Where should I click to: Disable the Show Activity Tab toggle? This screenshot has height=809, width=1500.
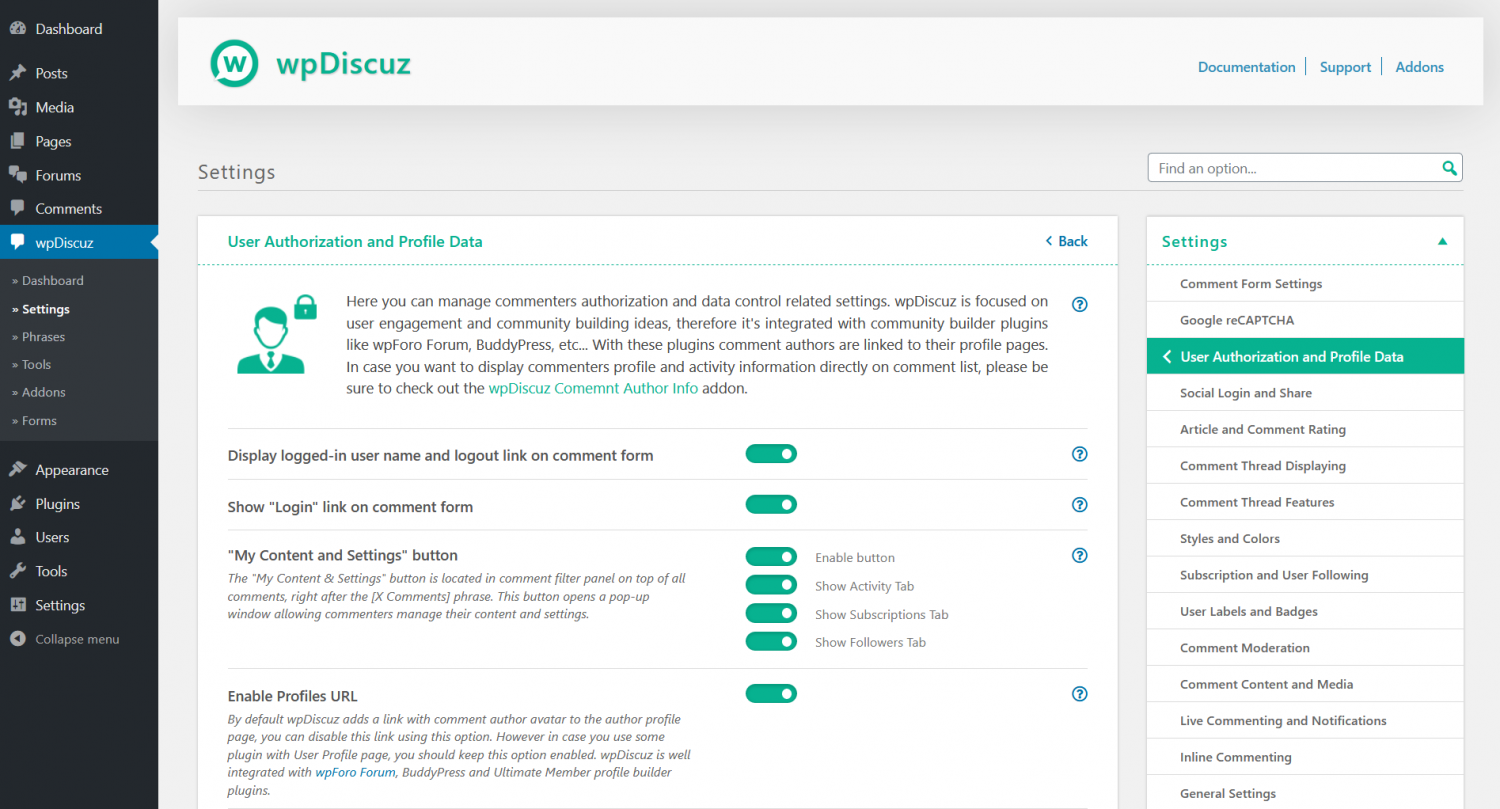coord(771,585)
